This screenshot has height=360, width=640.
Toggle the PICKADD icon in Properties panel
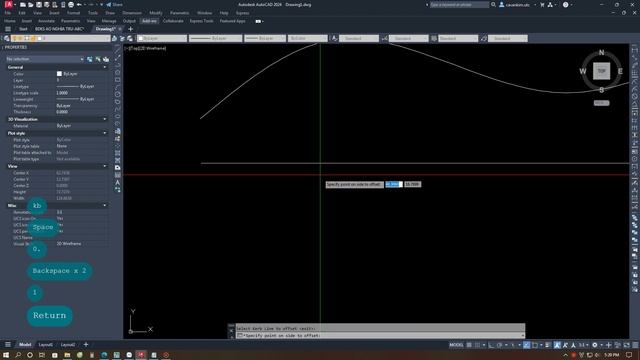[x=90, y=59]
